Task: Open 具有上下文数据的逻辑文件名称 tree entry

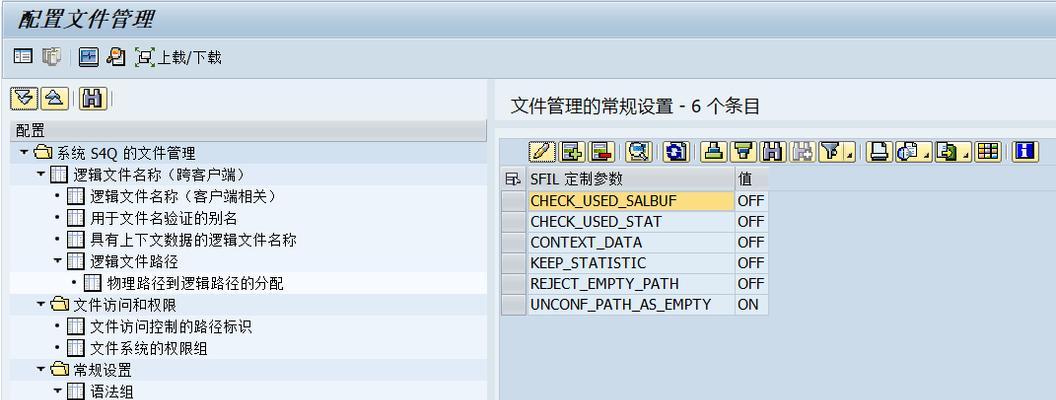Action: (x=193, y=240)
